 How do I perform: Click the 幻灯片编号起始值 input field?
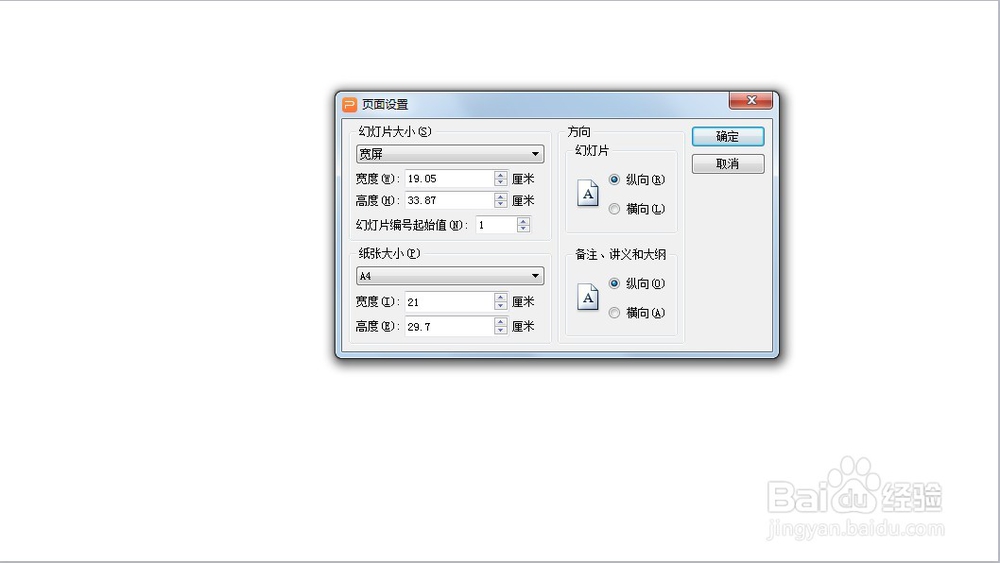pos(496,224)
